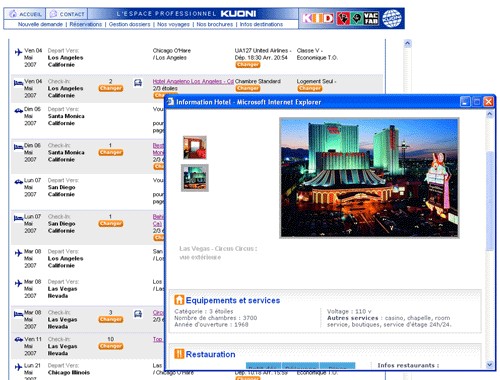Click the Restauration section heading
500x380 pixels.
point(210,354)
